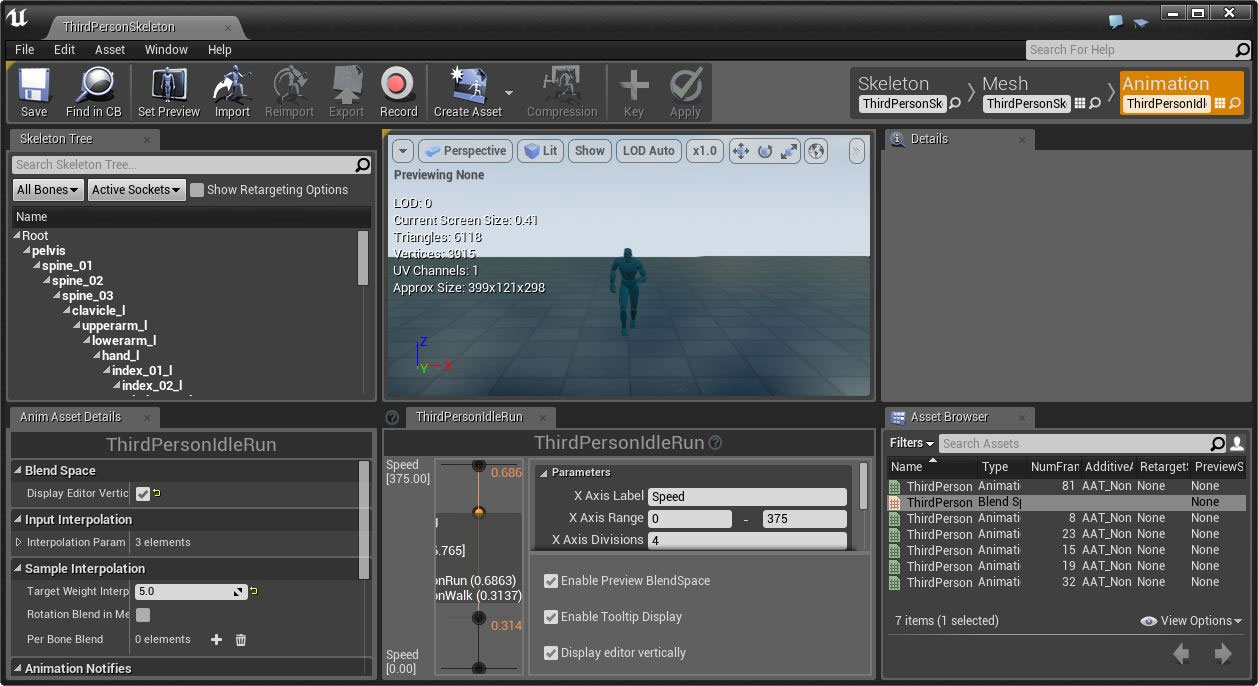The width and height of the screenshot is (1258, 686).
Task: Click the X Axis Divisions field
Action: pyautogui.click(x=747, y=540)
